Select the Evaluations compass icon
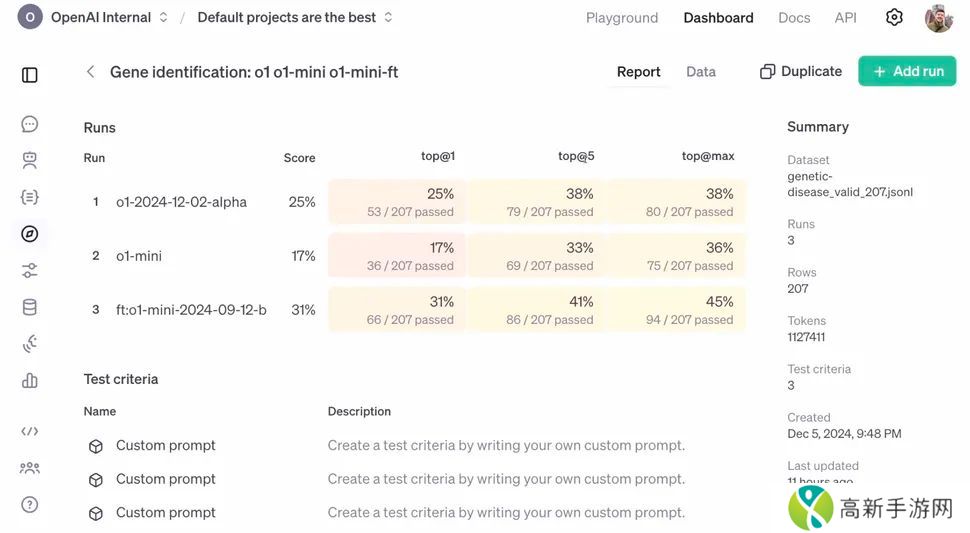970x533 pixels. (x=30, y=234)
